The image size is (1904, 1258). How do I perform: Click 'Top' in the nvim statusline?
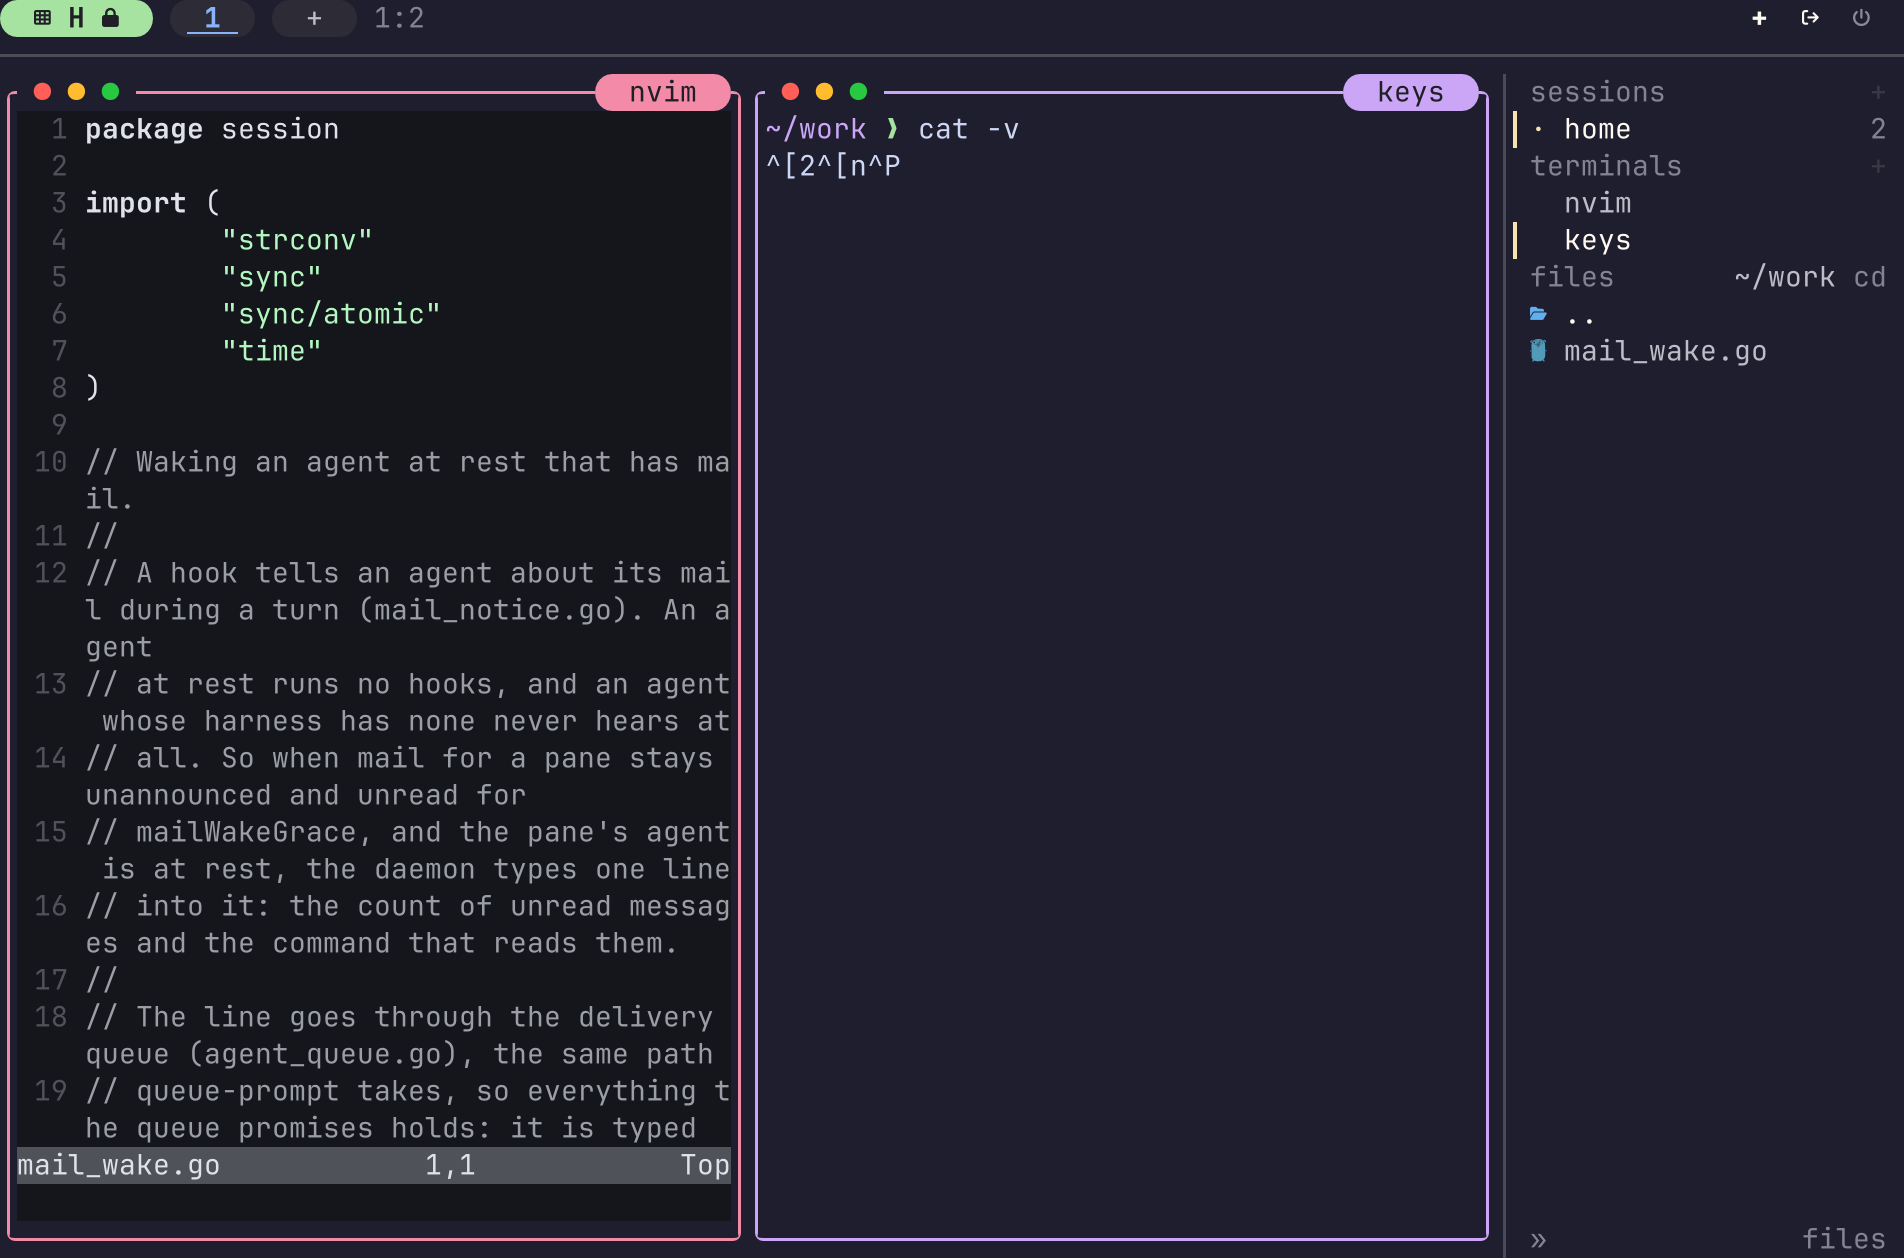[x=705, y=1165]
